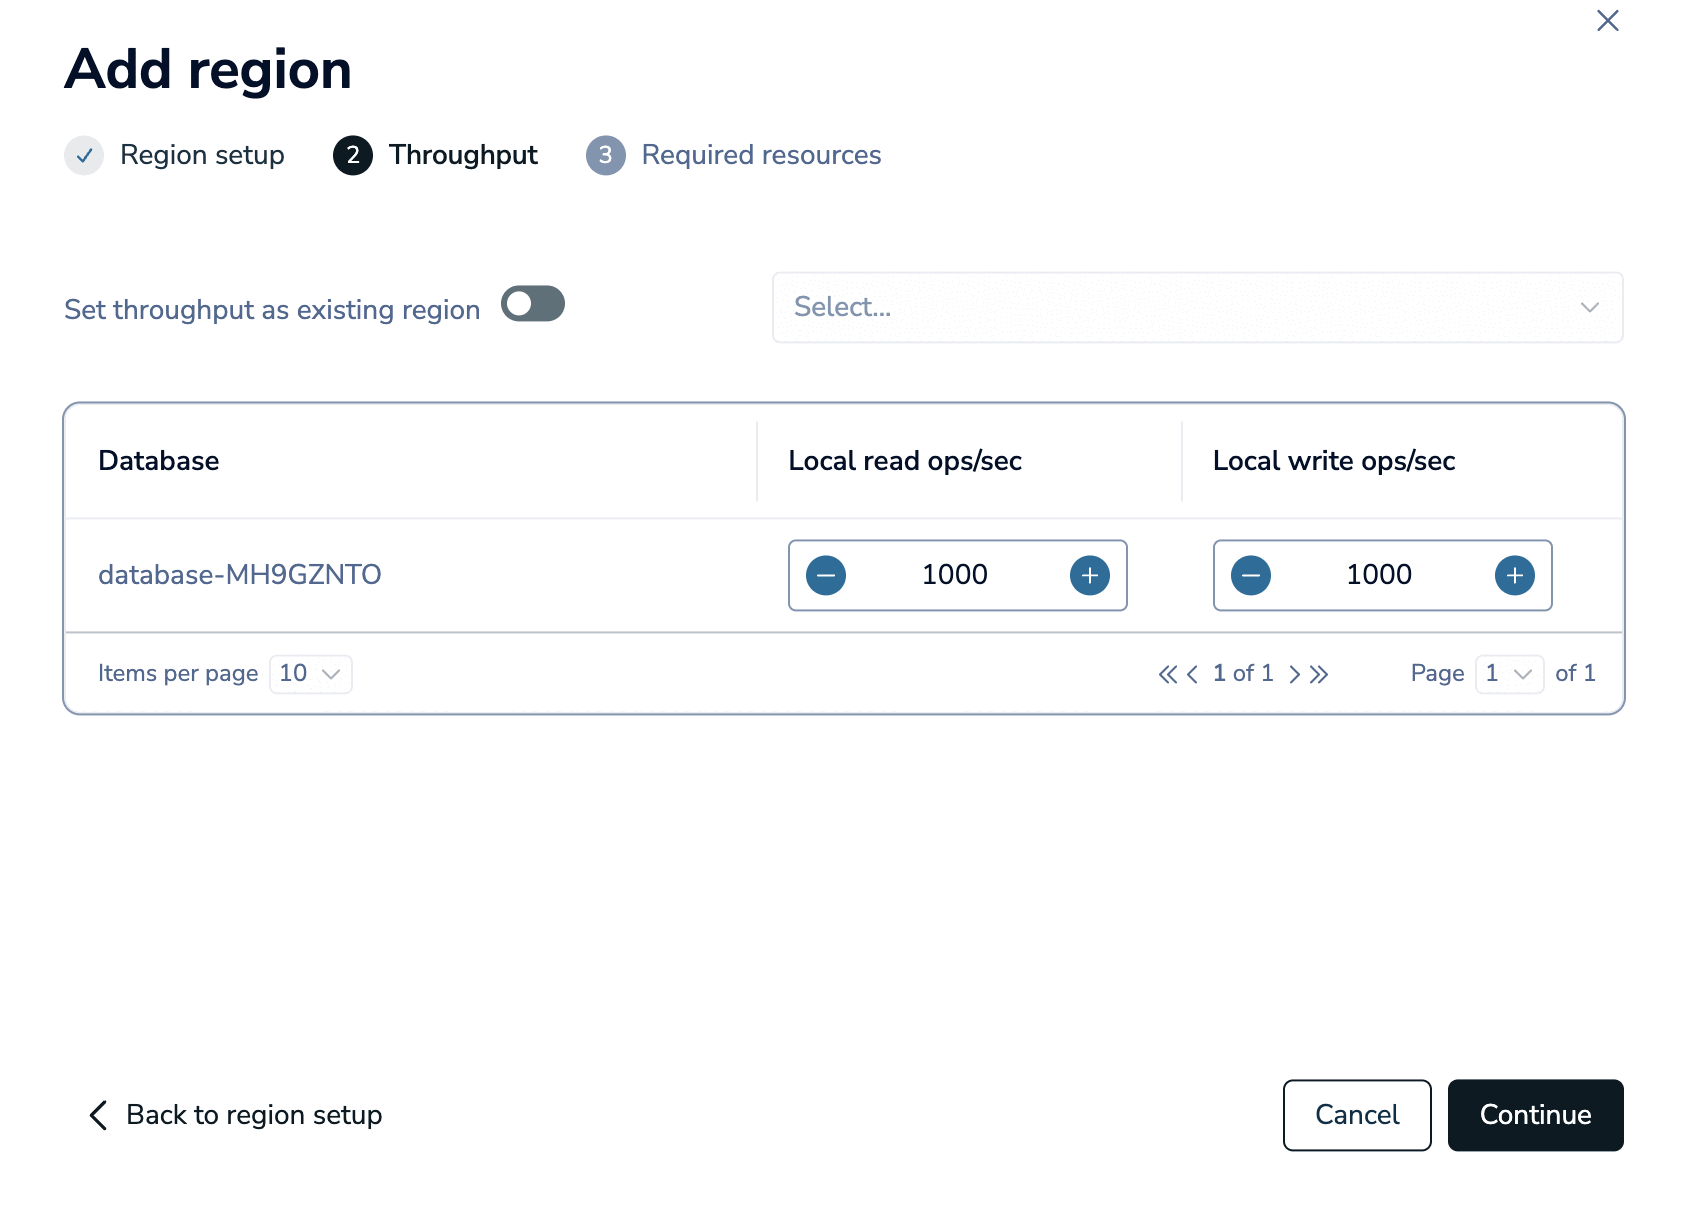1698x1210 pixels.
Task: Open the Page number dropdown
Action: tap(1509, 674)
